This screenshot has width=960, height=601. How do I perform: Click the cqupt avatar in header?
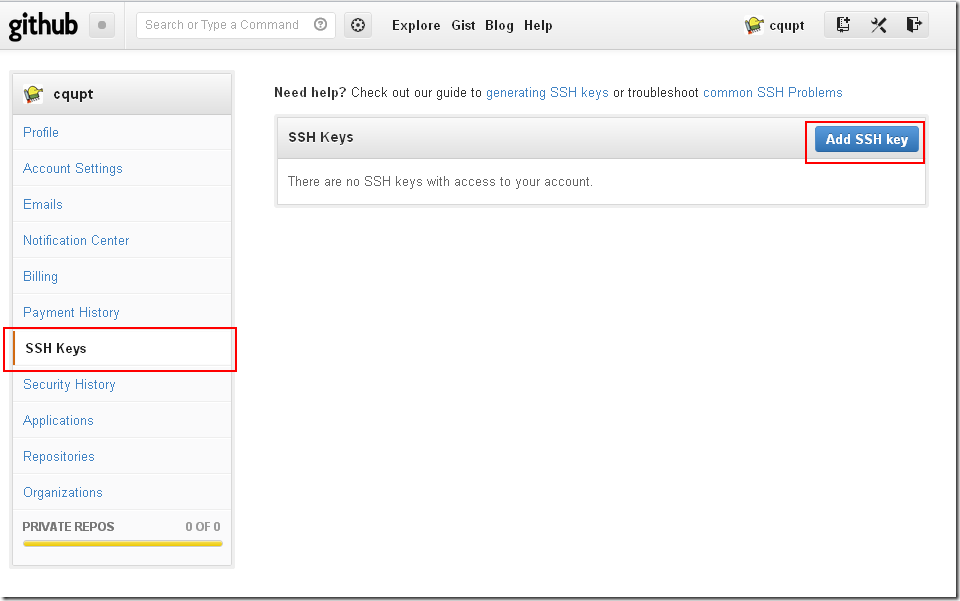pyautogui.click(x=754, y=25)
